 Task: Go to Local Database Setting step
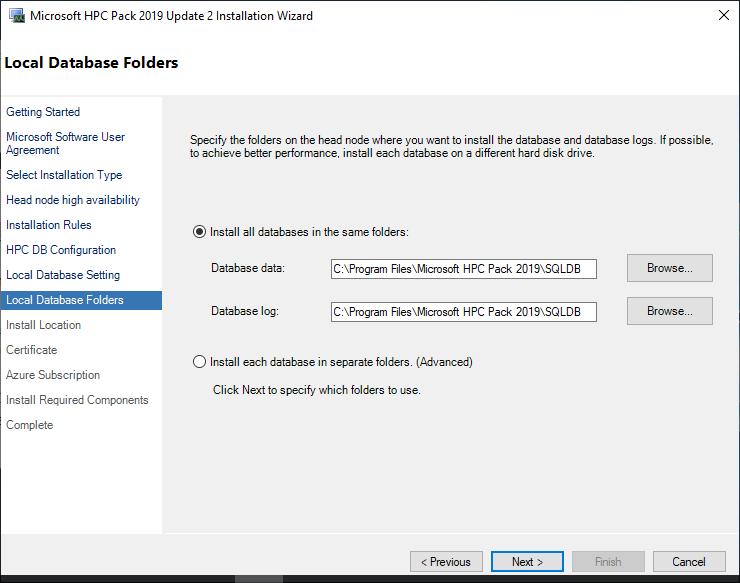[63, 275]
